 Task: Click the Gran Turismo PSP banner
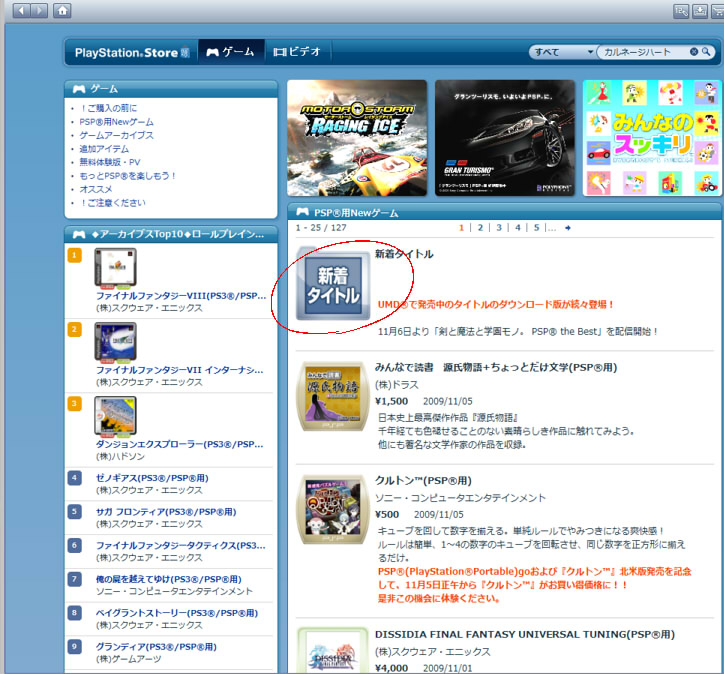coord(505,138)
